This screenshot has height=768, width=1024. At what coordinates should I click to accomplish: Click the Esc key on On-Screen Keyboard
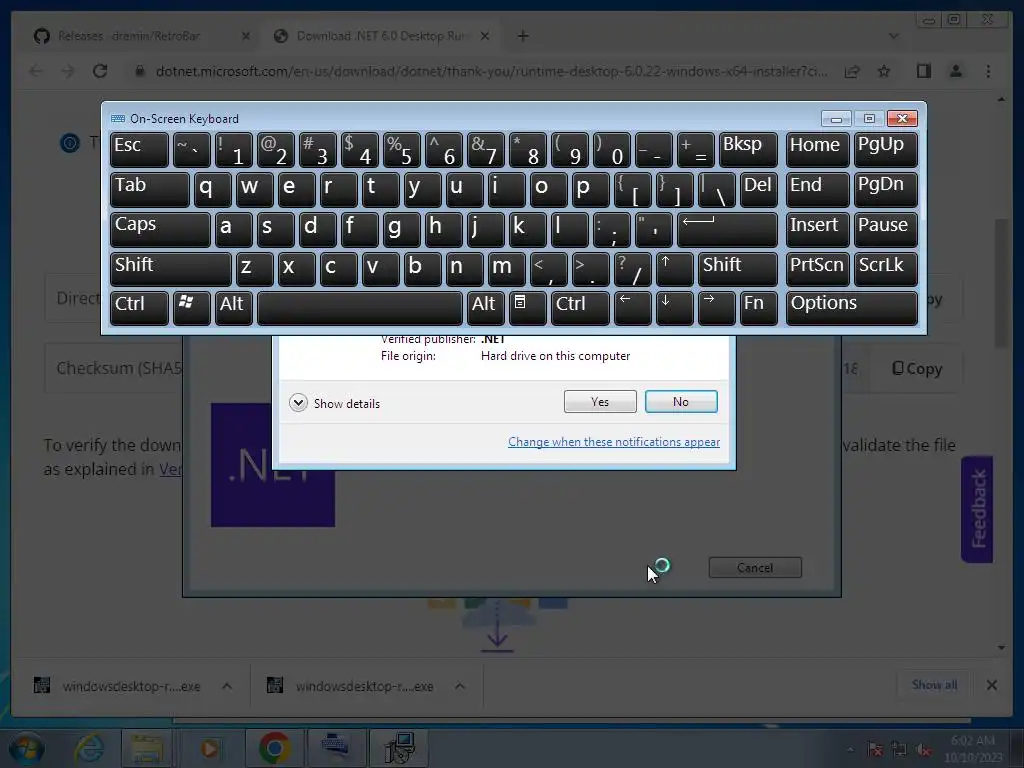coord(139,150)
